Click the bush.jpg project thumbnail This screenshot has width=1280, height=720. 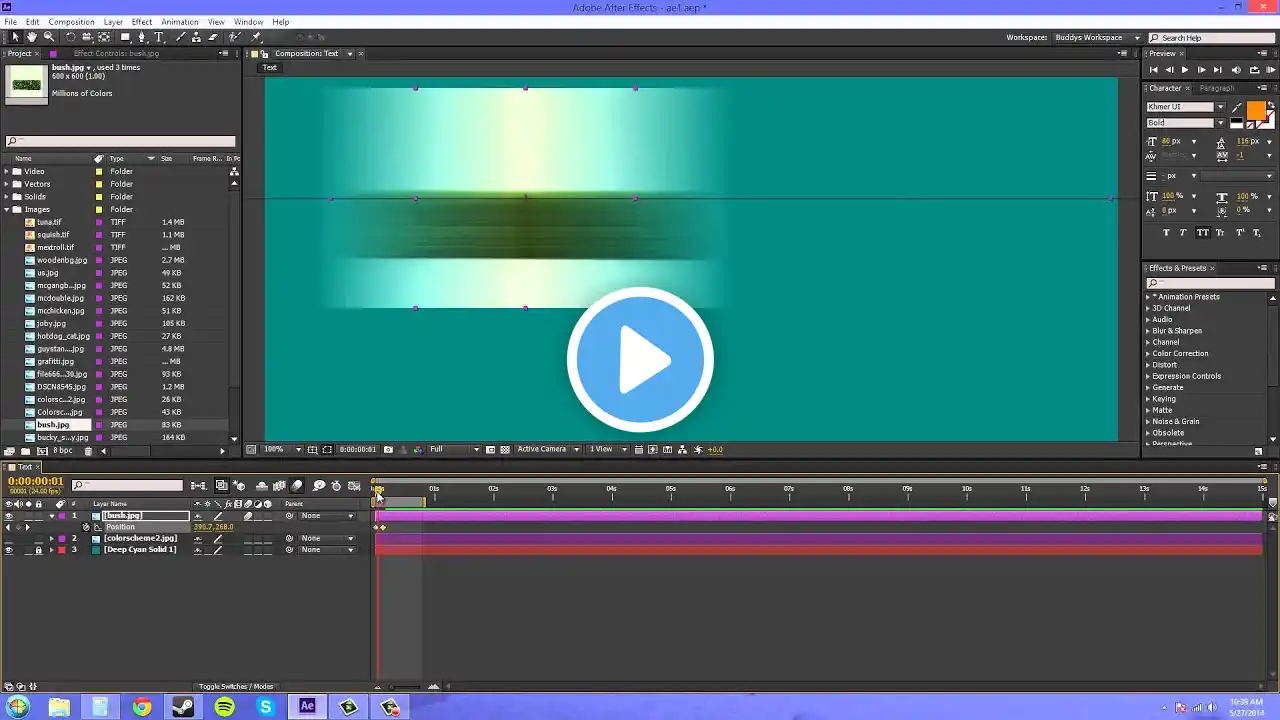26,84
